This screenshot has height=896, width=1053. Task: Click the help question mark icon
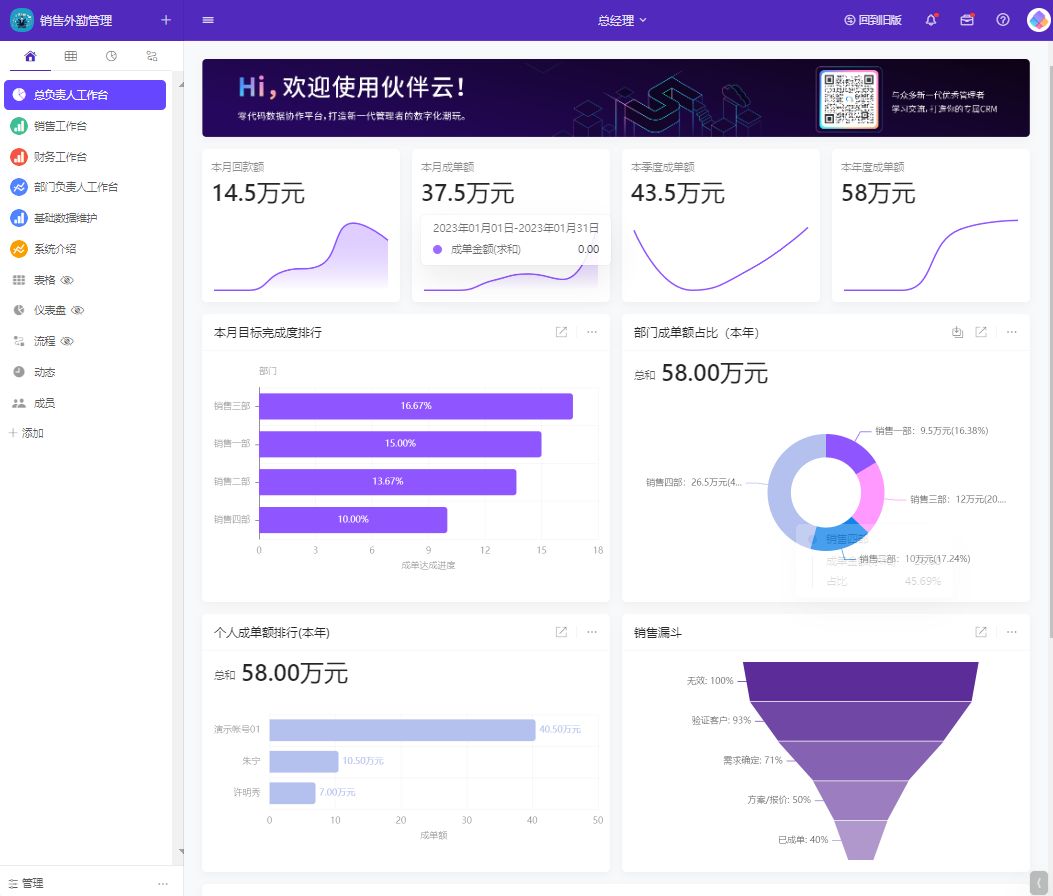pos(1002,20)
